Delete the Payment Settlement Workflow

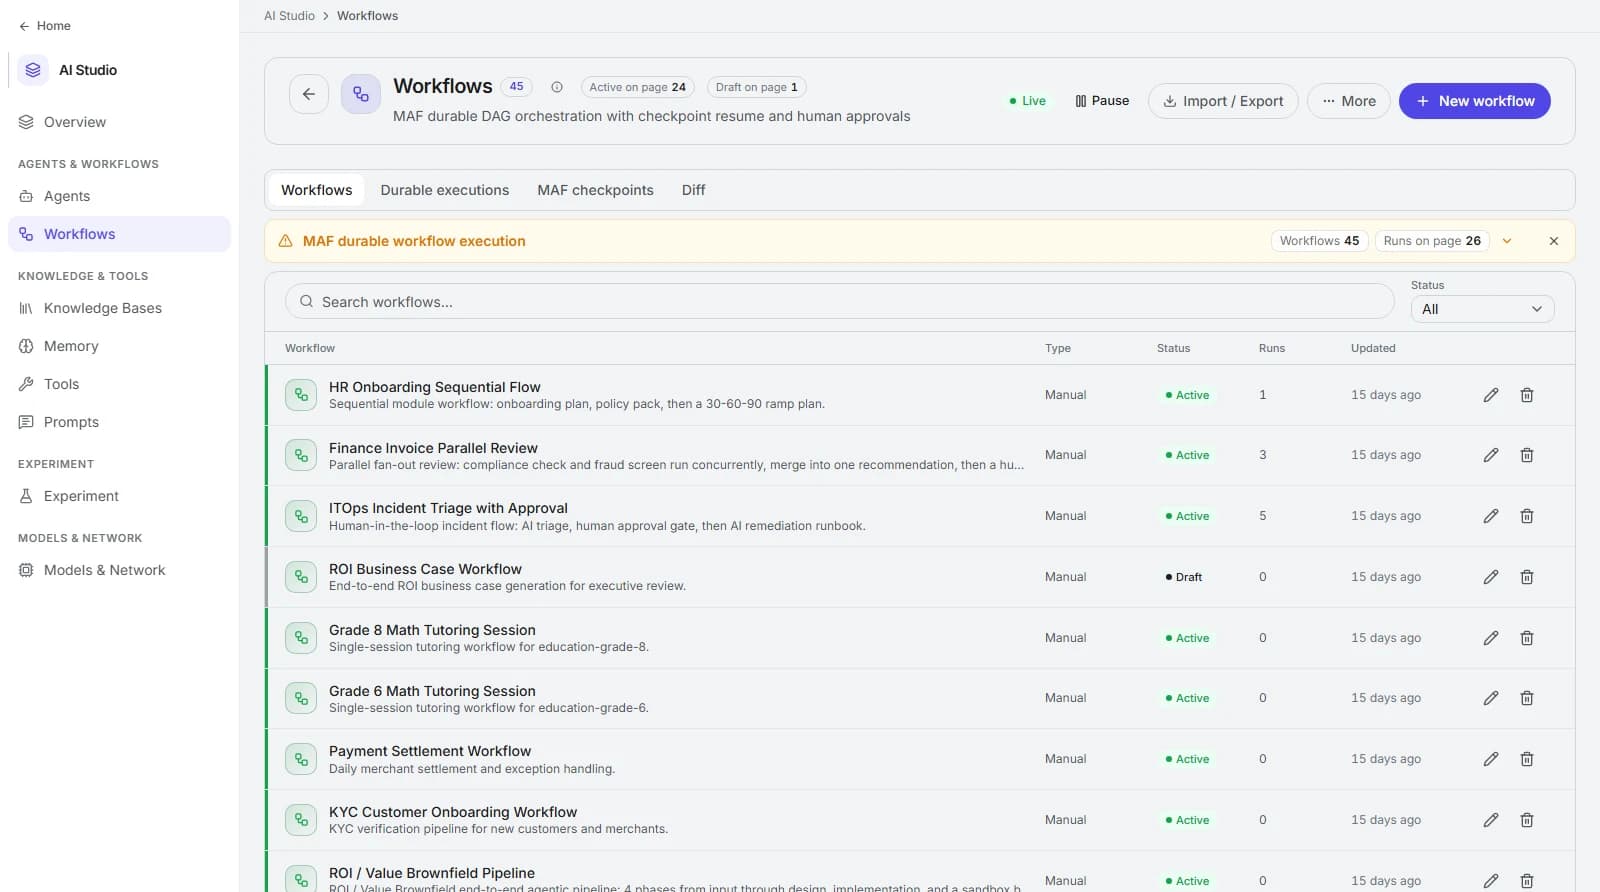1527,759
